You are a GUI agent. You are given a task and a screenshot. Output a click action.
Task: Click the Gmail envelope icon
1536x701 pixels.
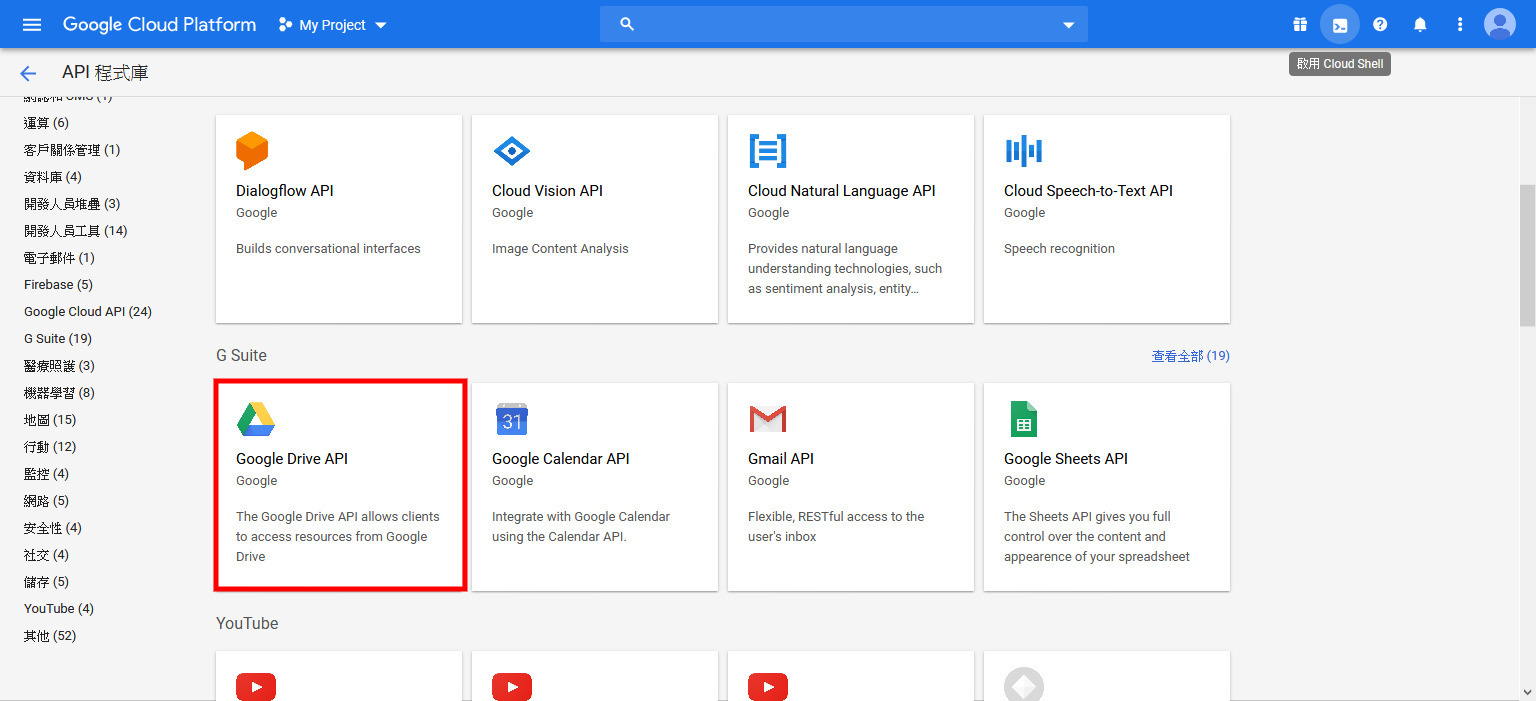(x=768, y=419)
